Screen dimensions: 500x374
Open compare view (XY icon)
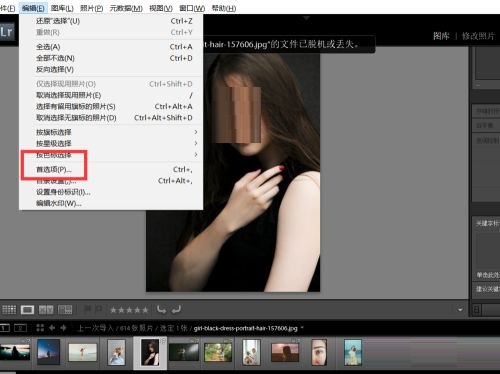[x=46, y=310]
